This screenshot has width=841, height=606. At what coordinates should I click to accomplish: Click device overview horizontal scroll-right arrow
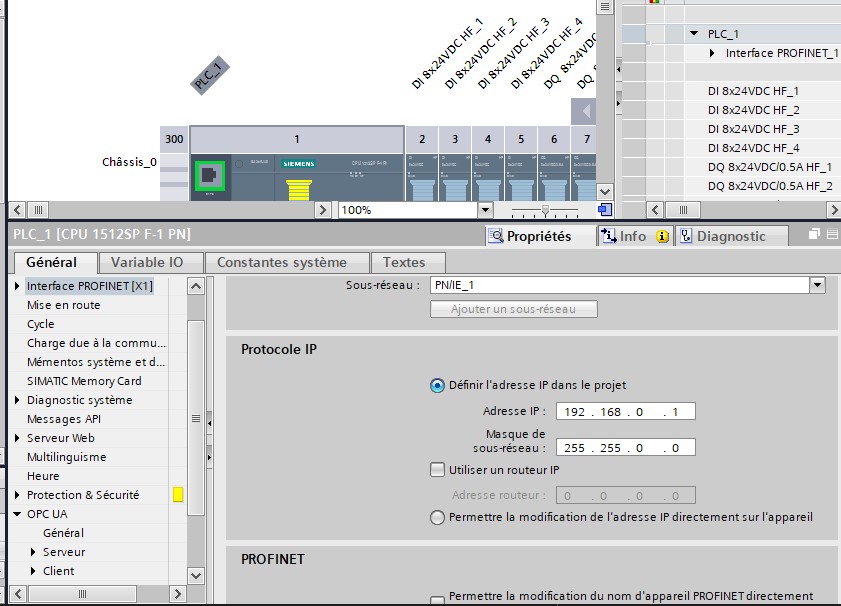coord(833,210)
